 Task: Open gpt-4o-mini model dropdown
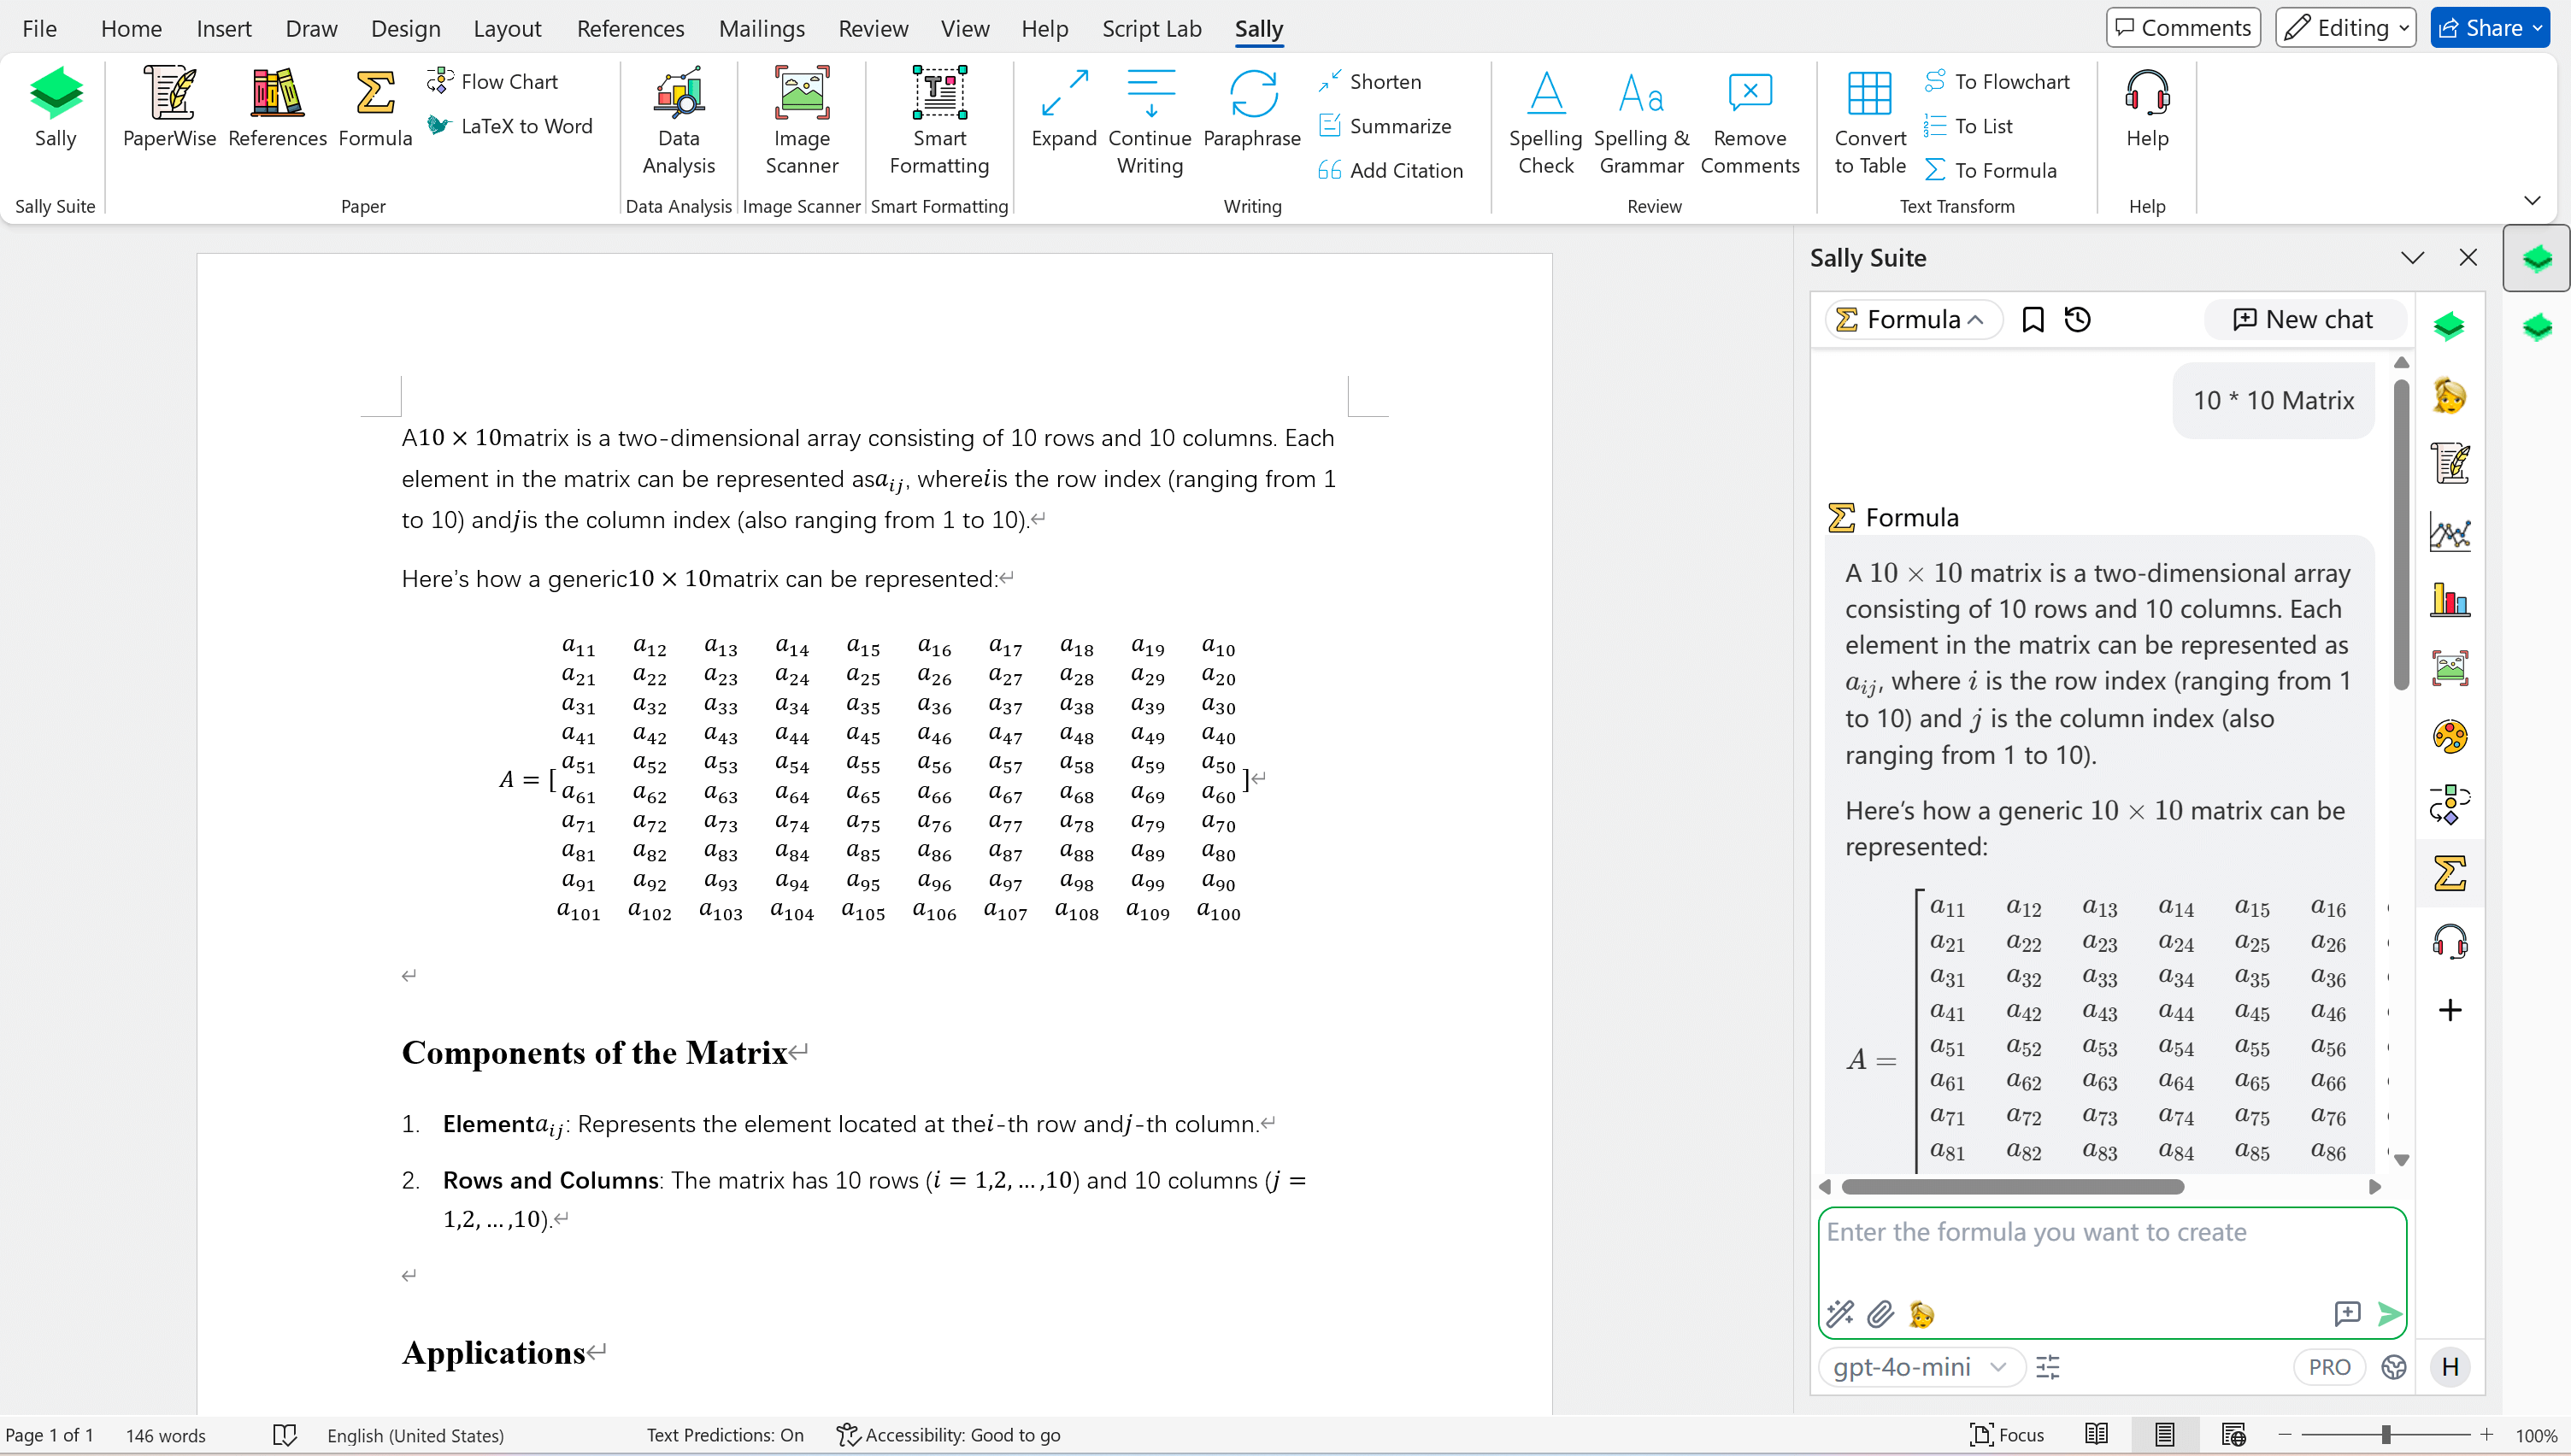1921,1367
